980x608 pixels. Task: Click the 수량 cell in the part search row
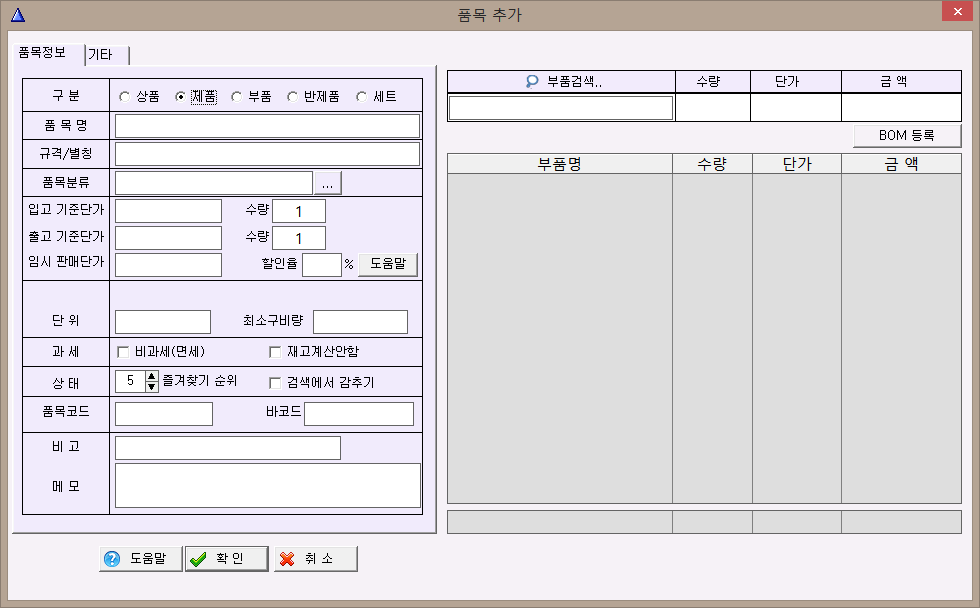(x=712, y=107)
